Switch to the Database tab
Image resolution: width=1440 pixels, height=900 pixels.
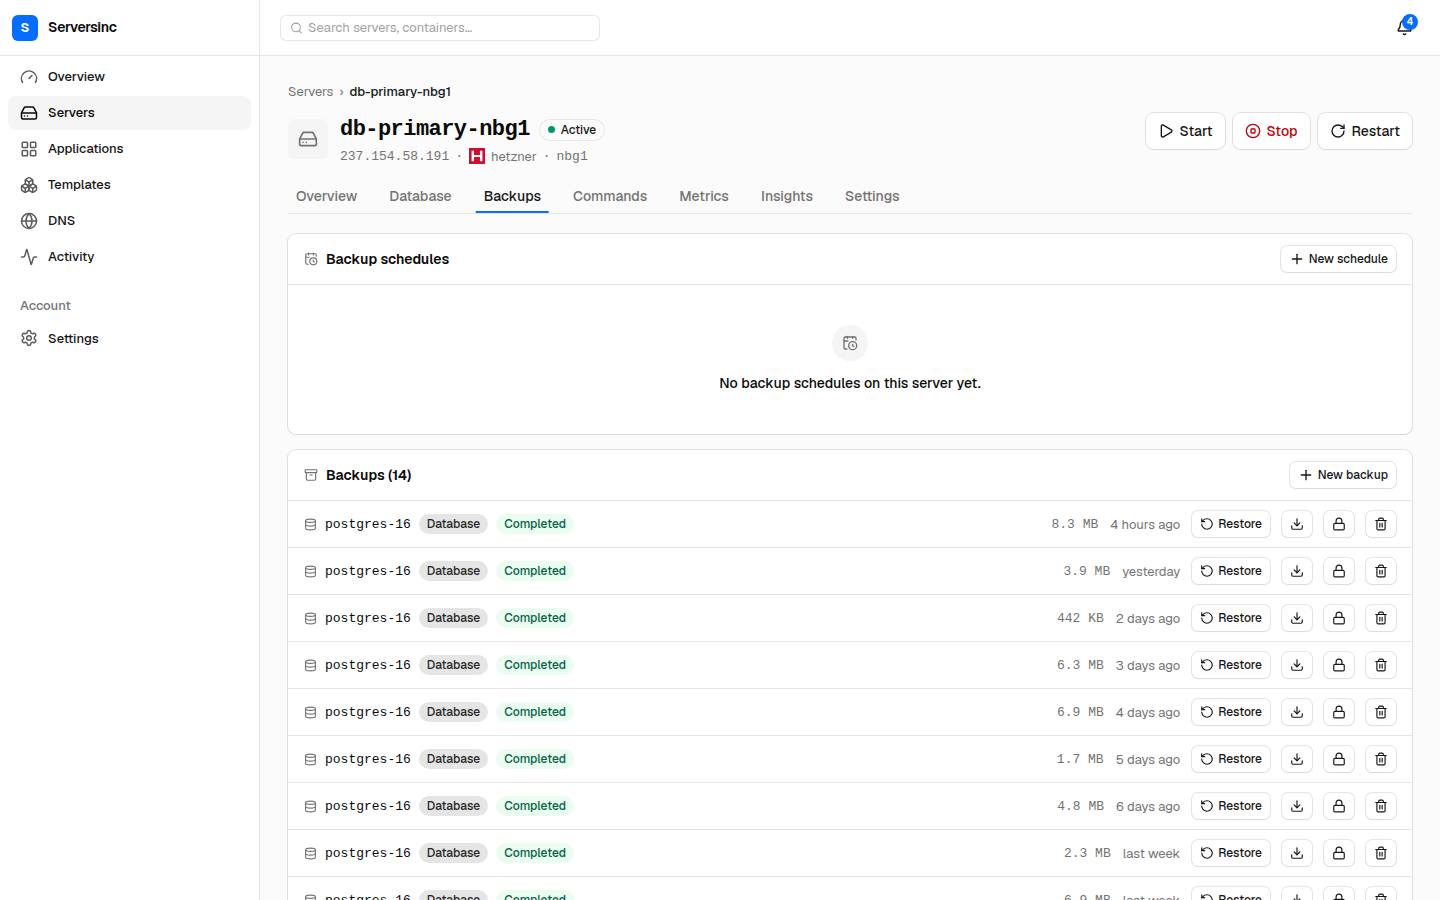(420, 196)
